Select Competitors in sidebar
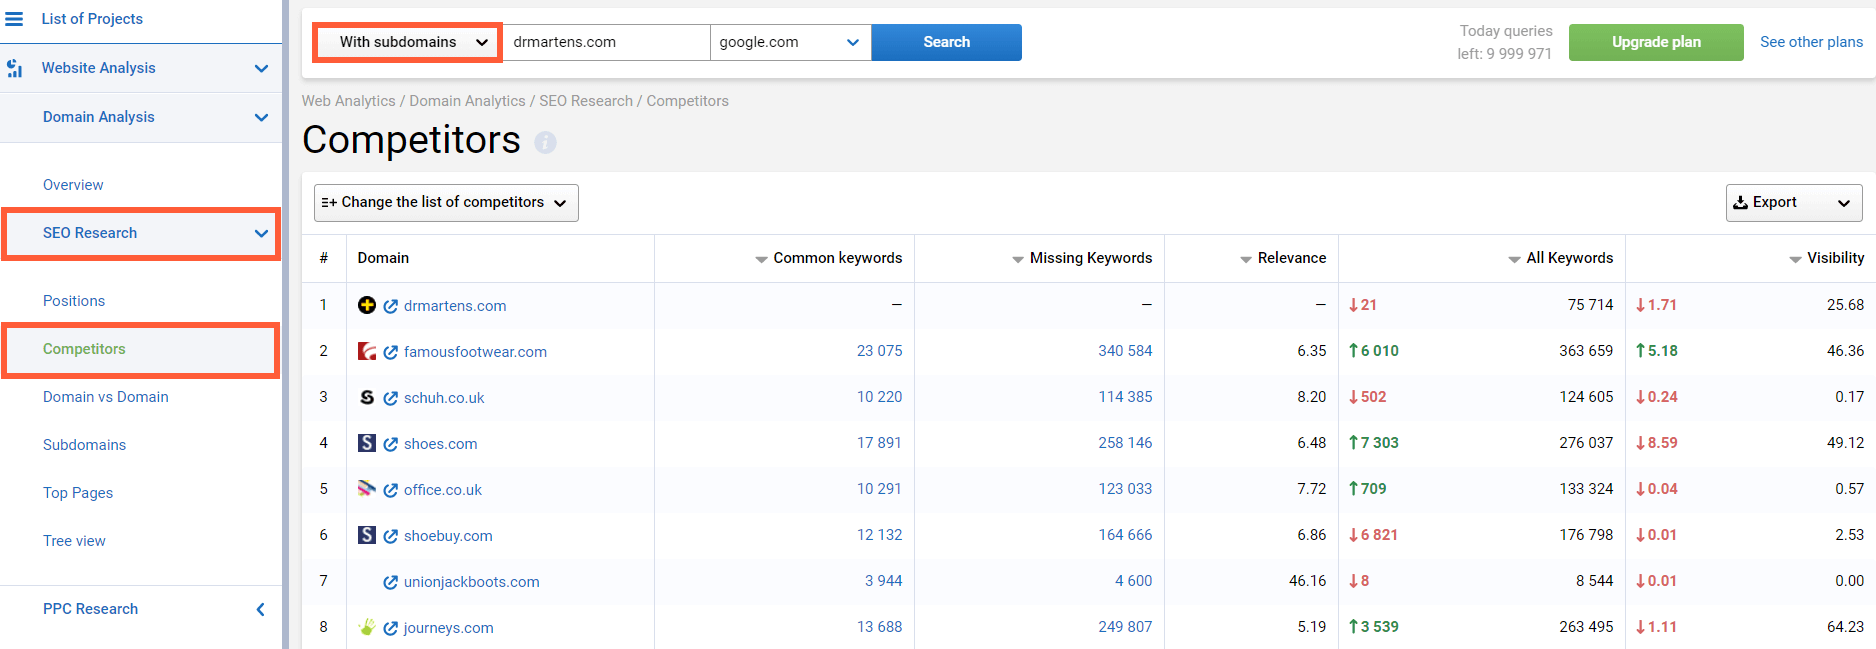 84,349
